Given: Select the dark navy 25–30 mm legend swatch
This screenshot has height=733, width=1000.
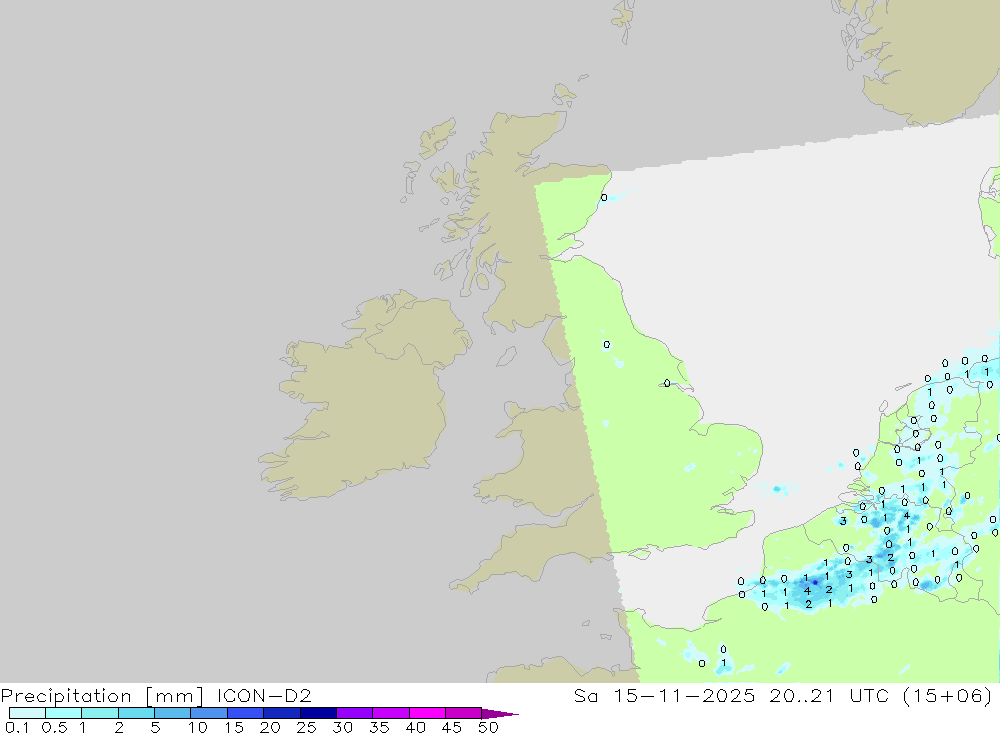Looking at the screenshot, I should click(318, 713).
